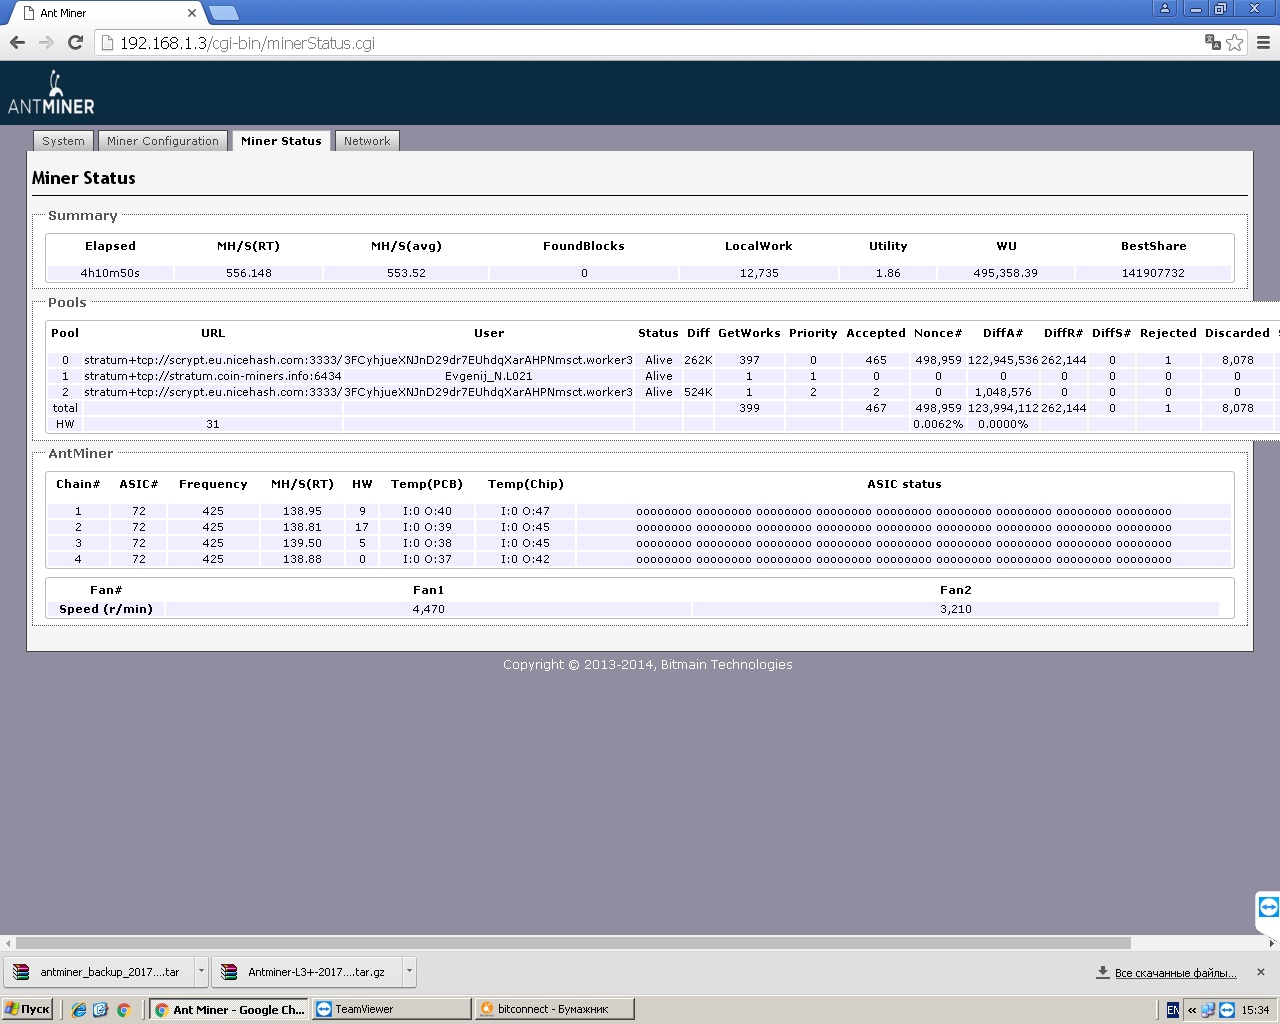Viewport: 1280px width, 1024px height.
Task: Click chain 1 chip temp I:0 O:47
Action: 526,511
